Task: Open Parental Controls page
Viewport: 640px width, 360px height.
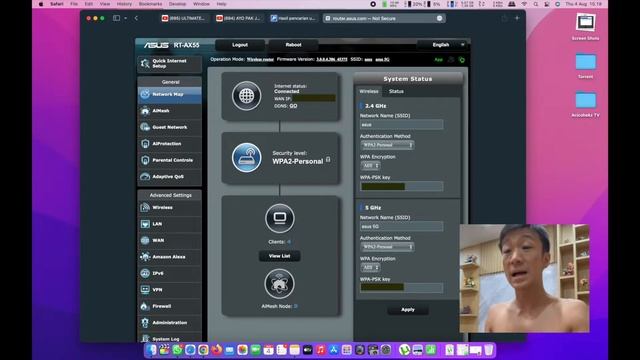Action: tap(169, 160)
